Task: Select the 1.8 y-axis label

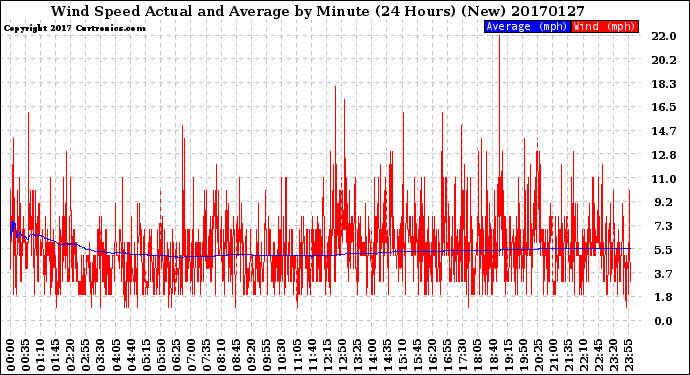Action: pos(664,297)
